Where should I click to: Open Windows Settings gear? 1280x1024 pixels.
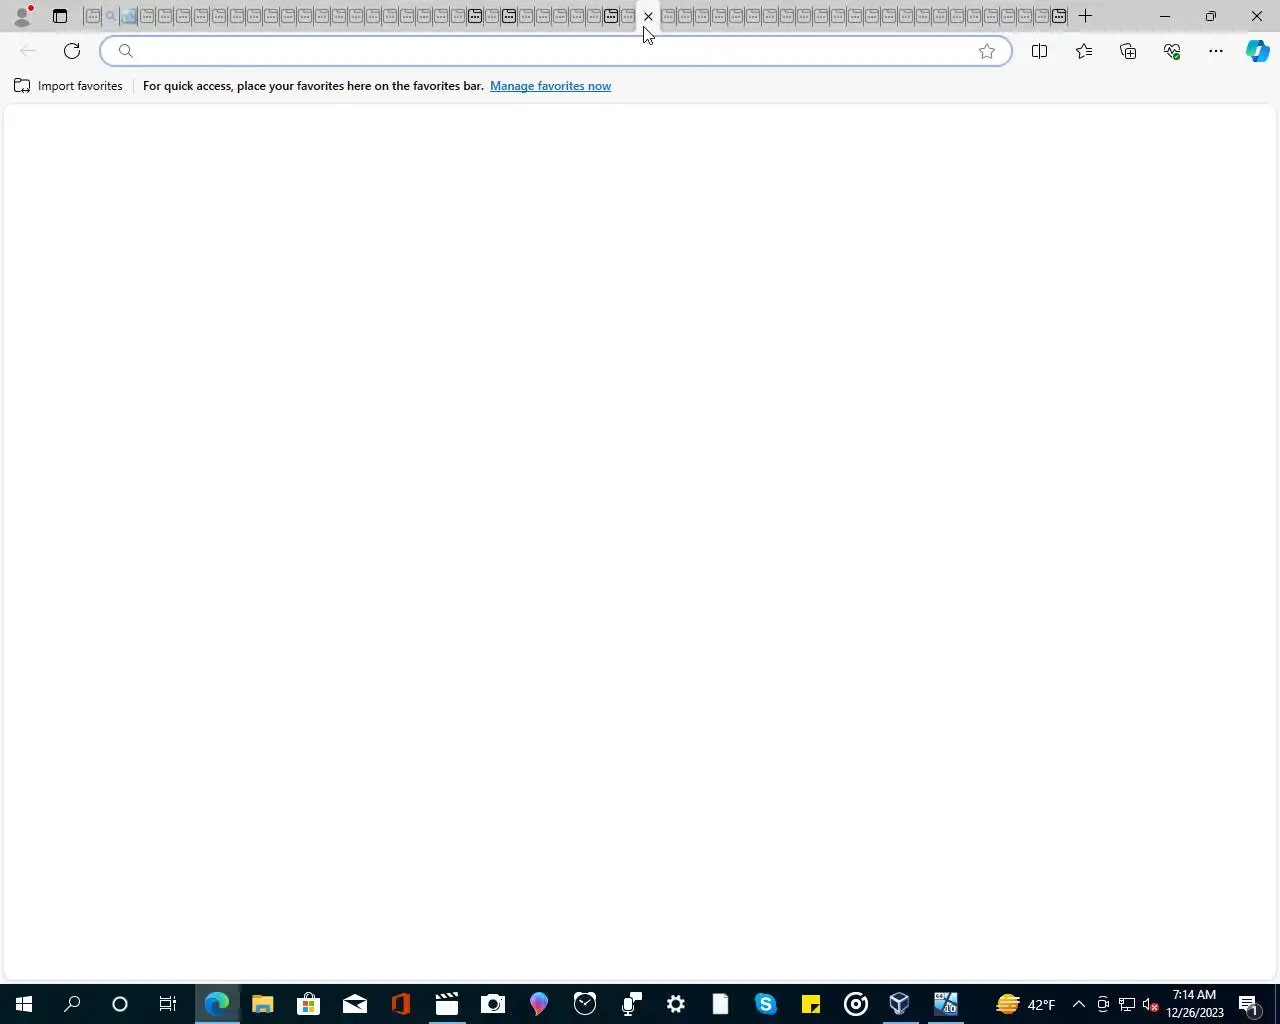[676, 1004]
